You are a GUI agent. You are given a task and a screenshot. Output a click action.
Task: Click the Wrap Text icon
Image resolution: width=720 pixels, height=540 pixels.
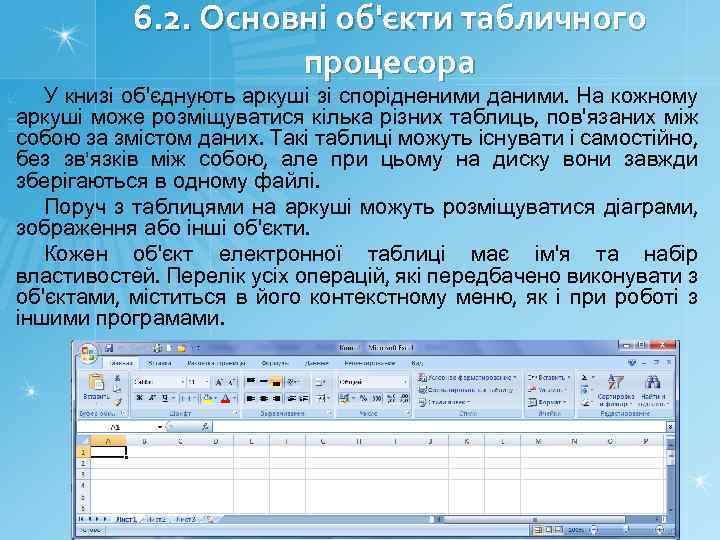point(321,382)
